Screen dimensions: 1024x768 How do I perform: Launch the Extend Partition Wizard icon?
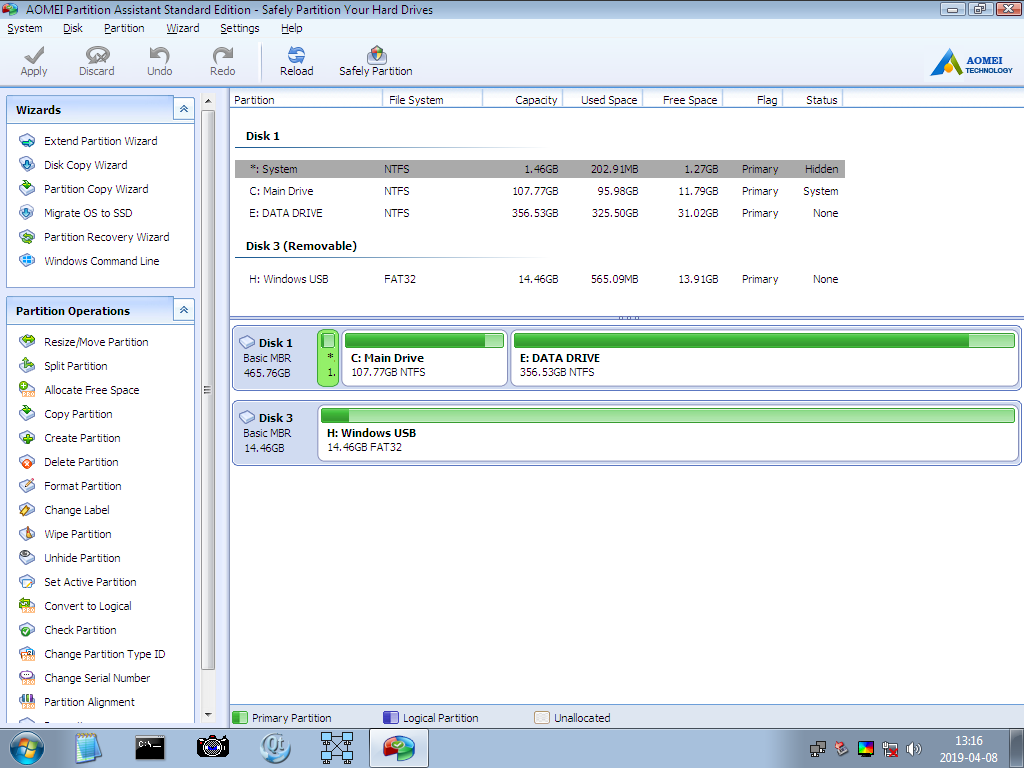click(x=27, y=140)
